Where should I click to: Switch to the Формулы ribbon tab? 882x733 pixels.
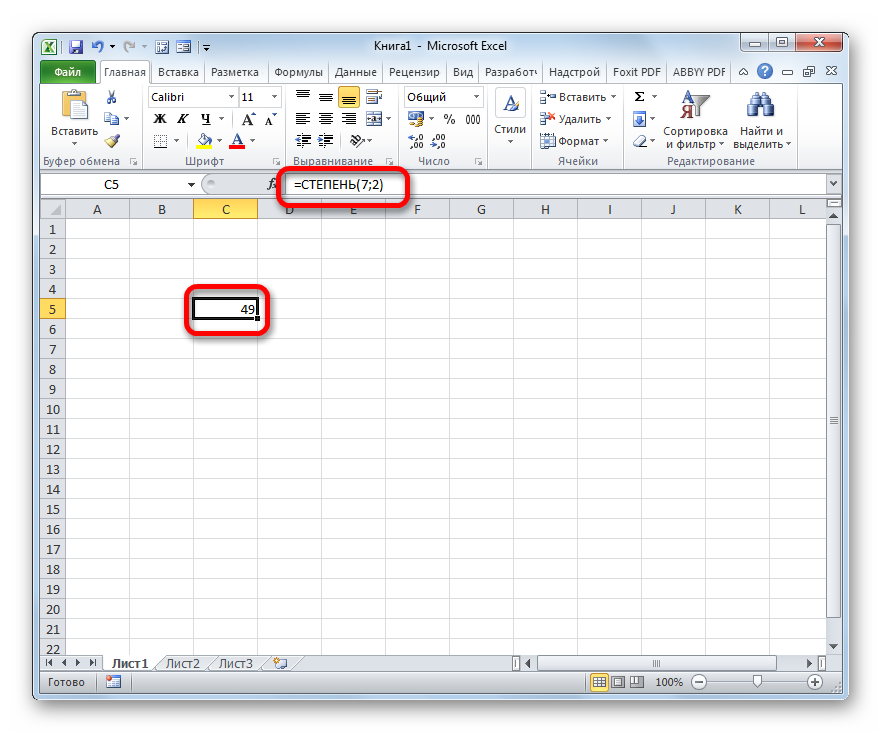(298, 72)
